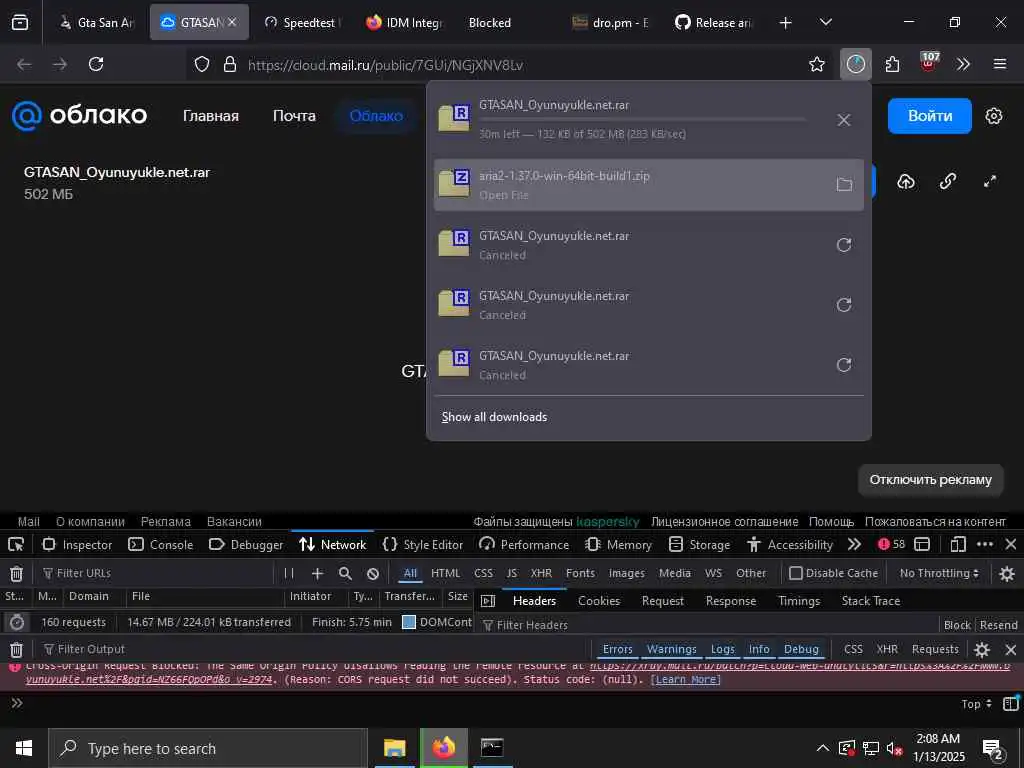The width and height of the screenshot is (1024, 768).
Task: Click the uBlock icon showing 107
Action: pos(929,63)
